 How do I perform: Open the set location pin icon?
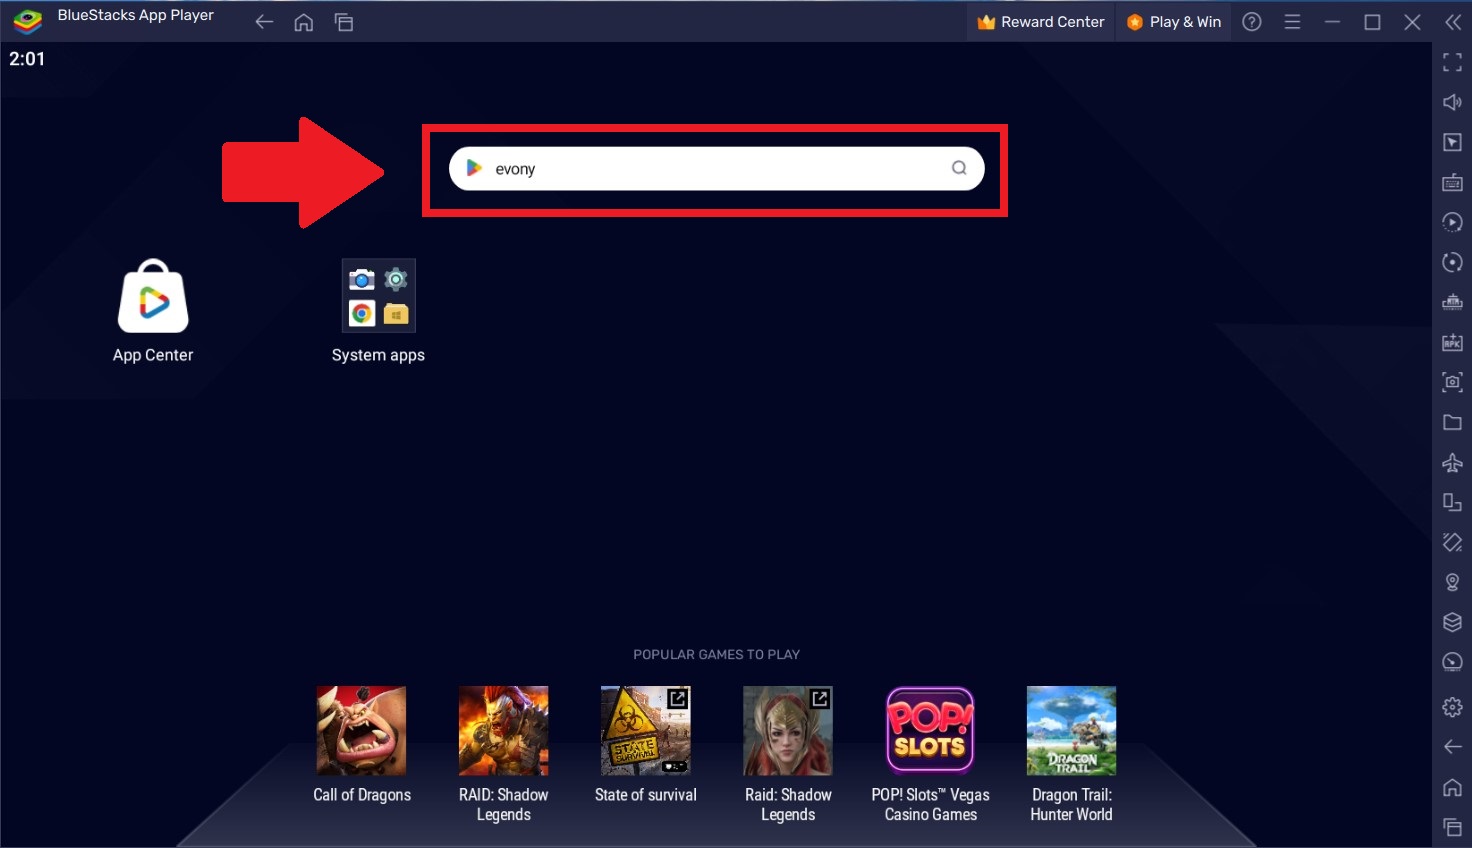pyautogui.click(x=1452, y=582)
